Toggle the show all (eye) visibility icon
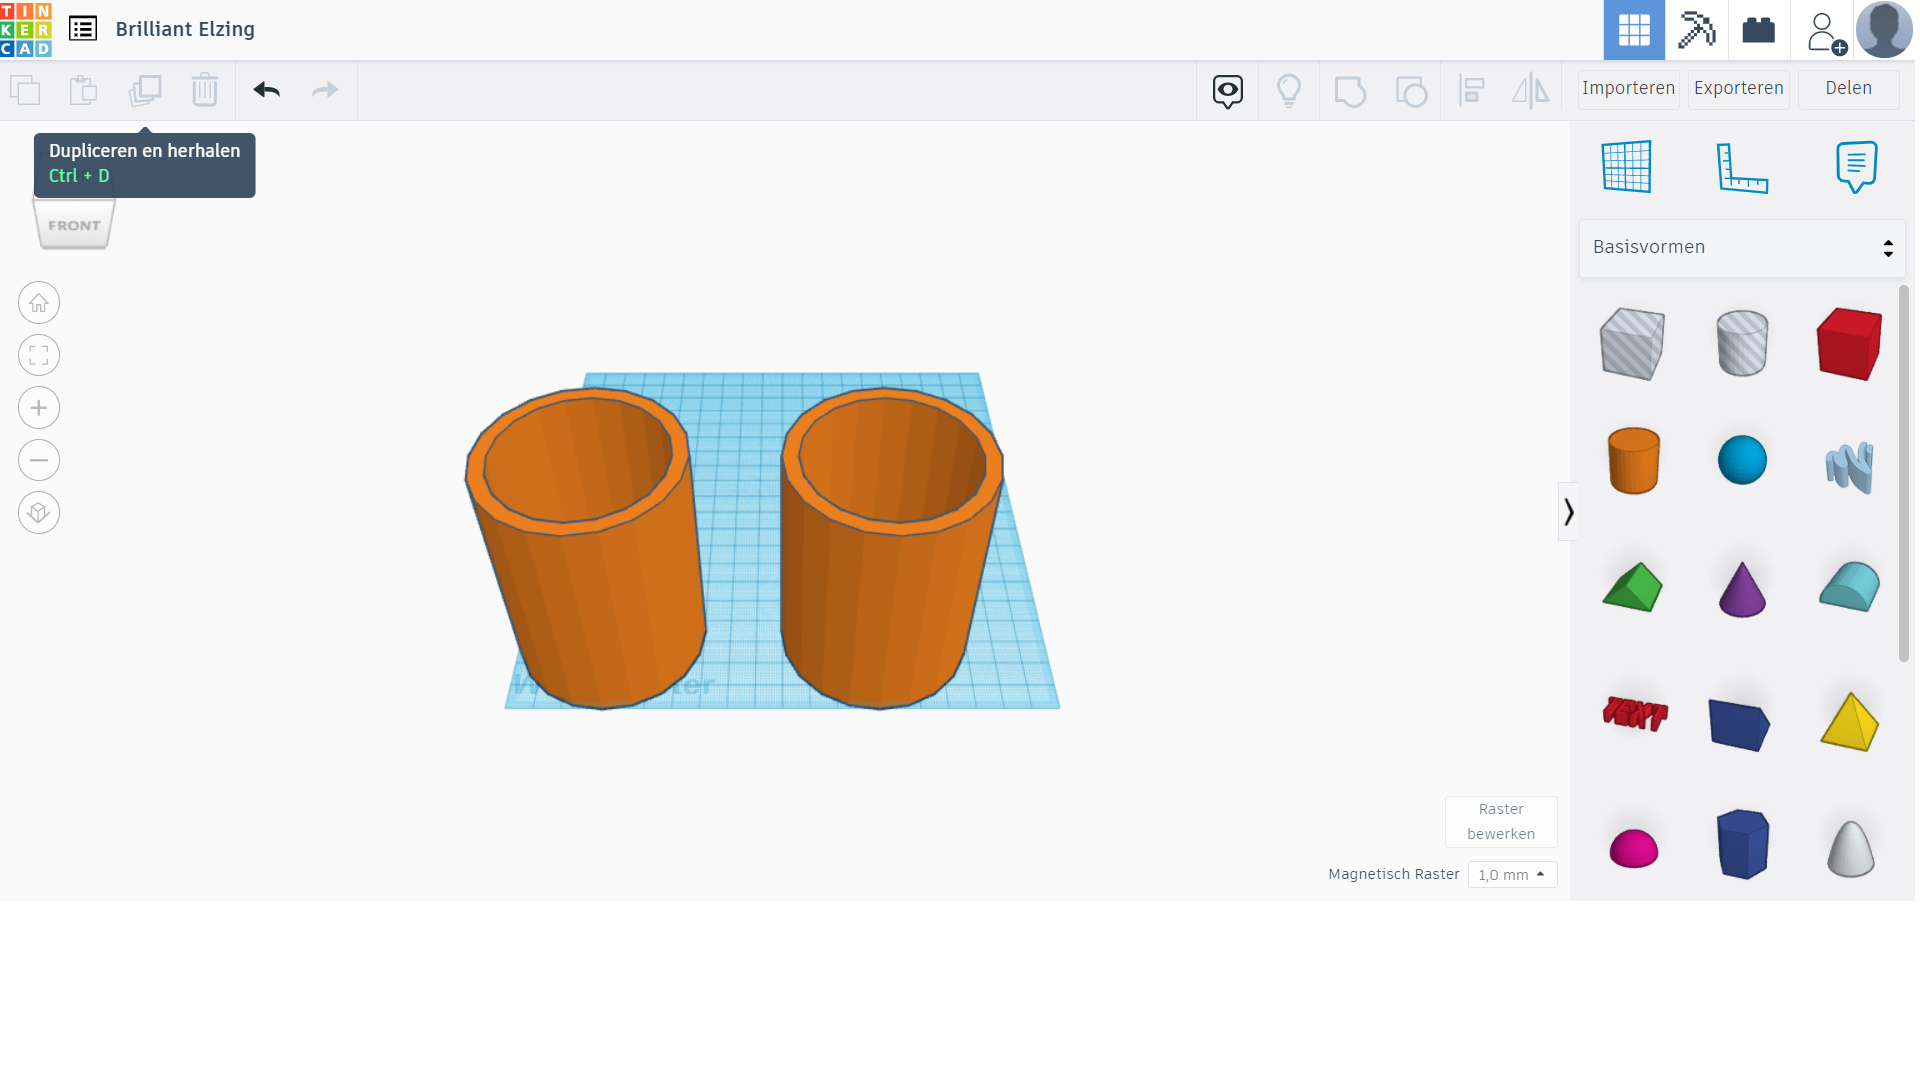This screenshot has height=1080, width=1920. 1228,91
